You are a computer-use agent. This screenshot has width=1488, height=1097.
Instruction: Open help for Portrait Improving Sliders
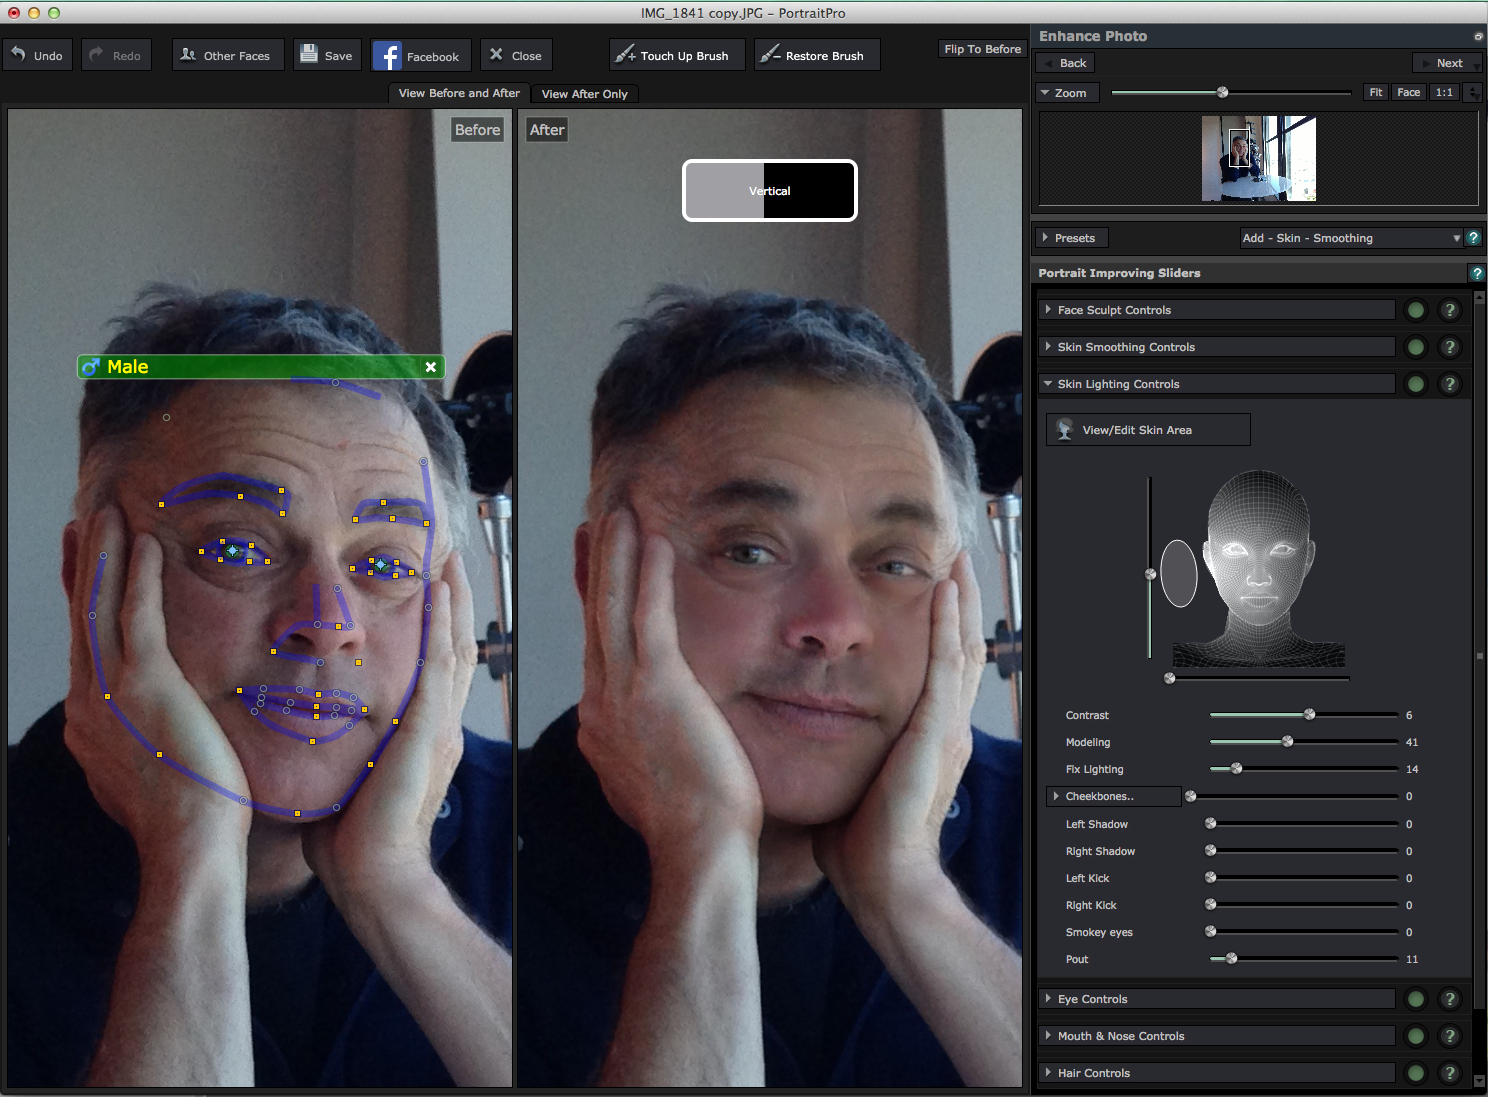pos(1477,273)
